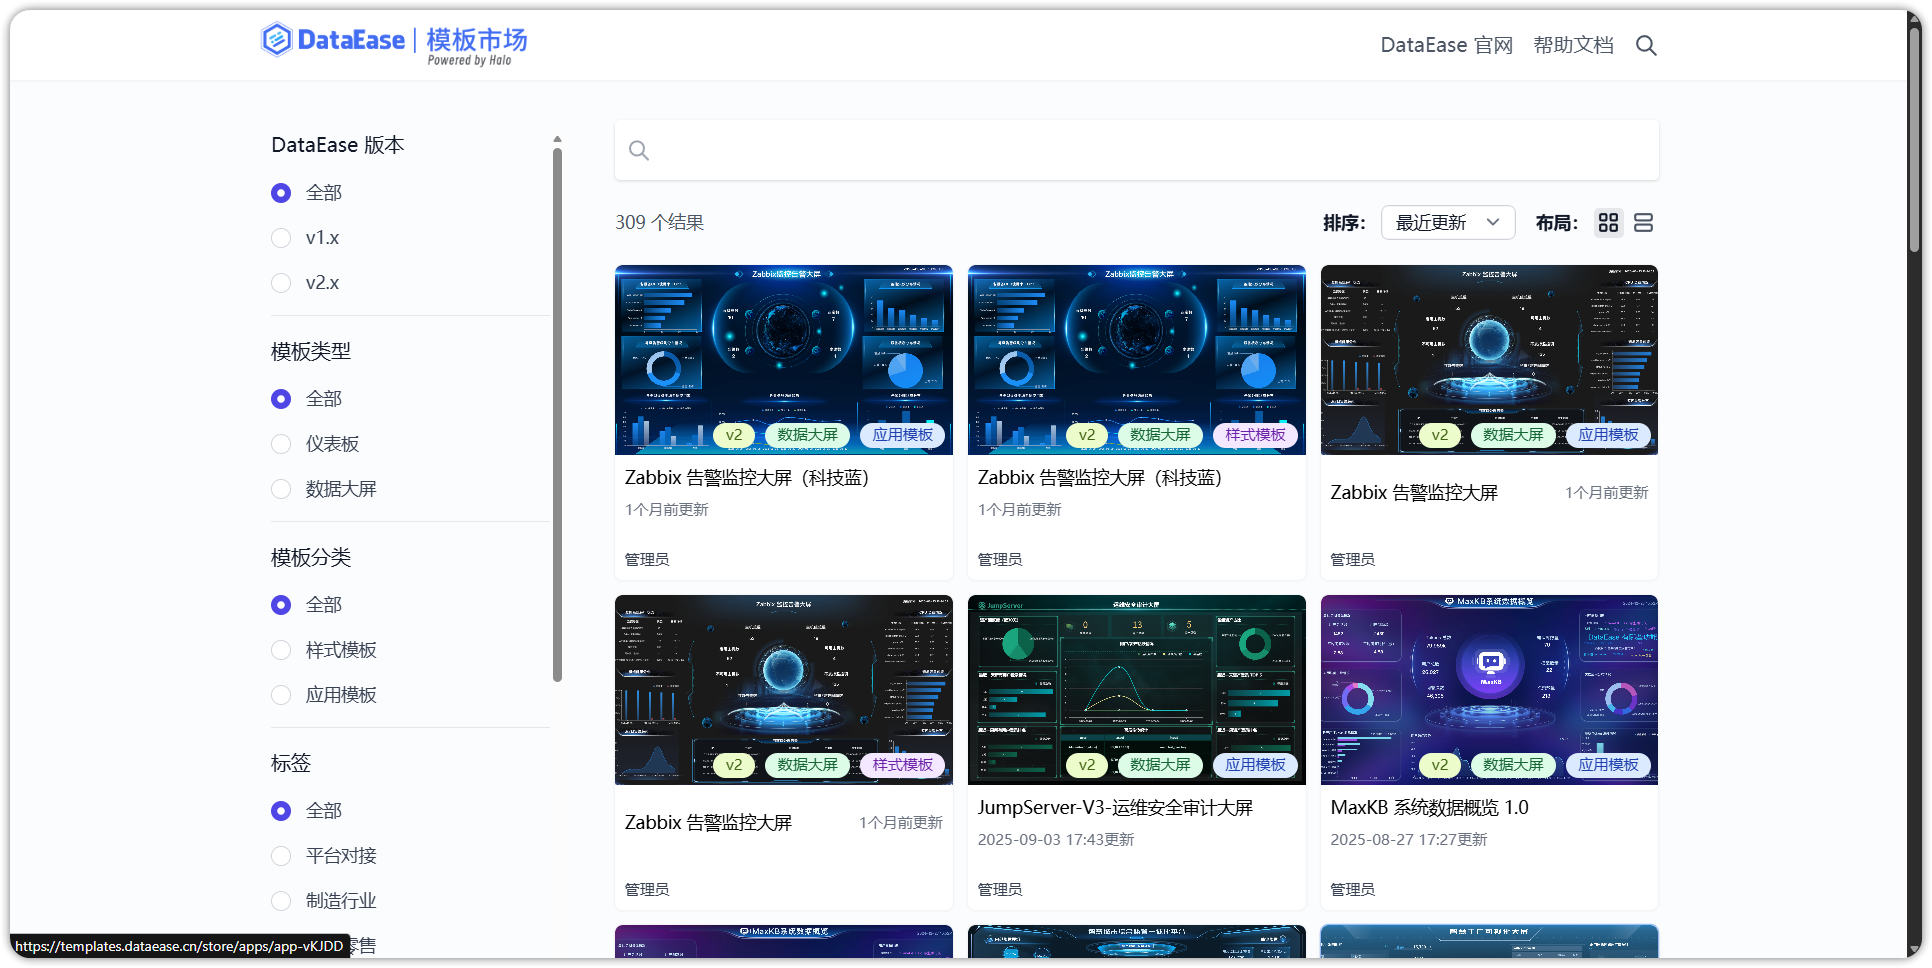Screen dimensions: 1932x968
Task: Open the header search magnifier icon
Action: click(1646, 45)
